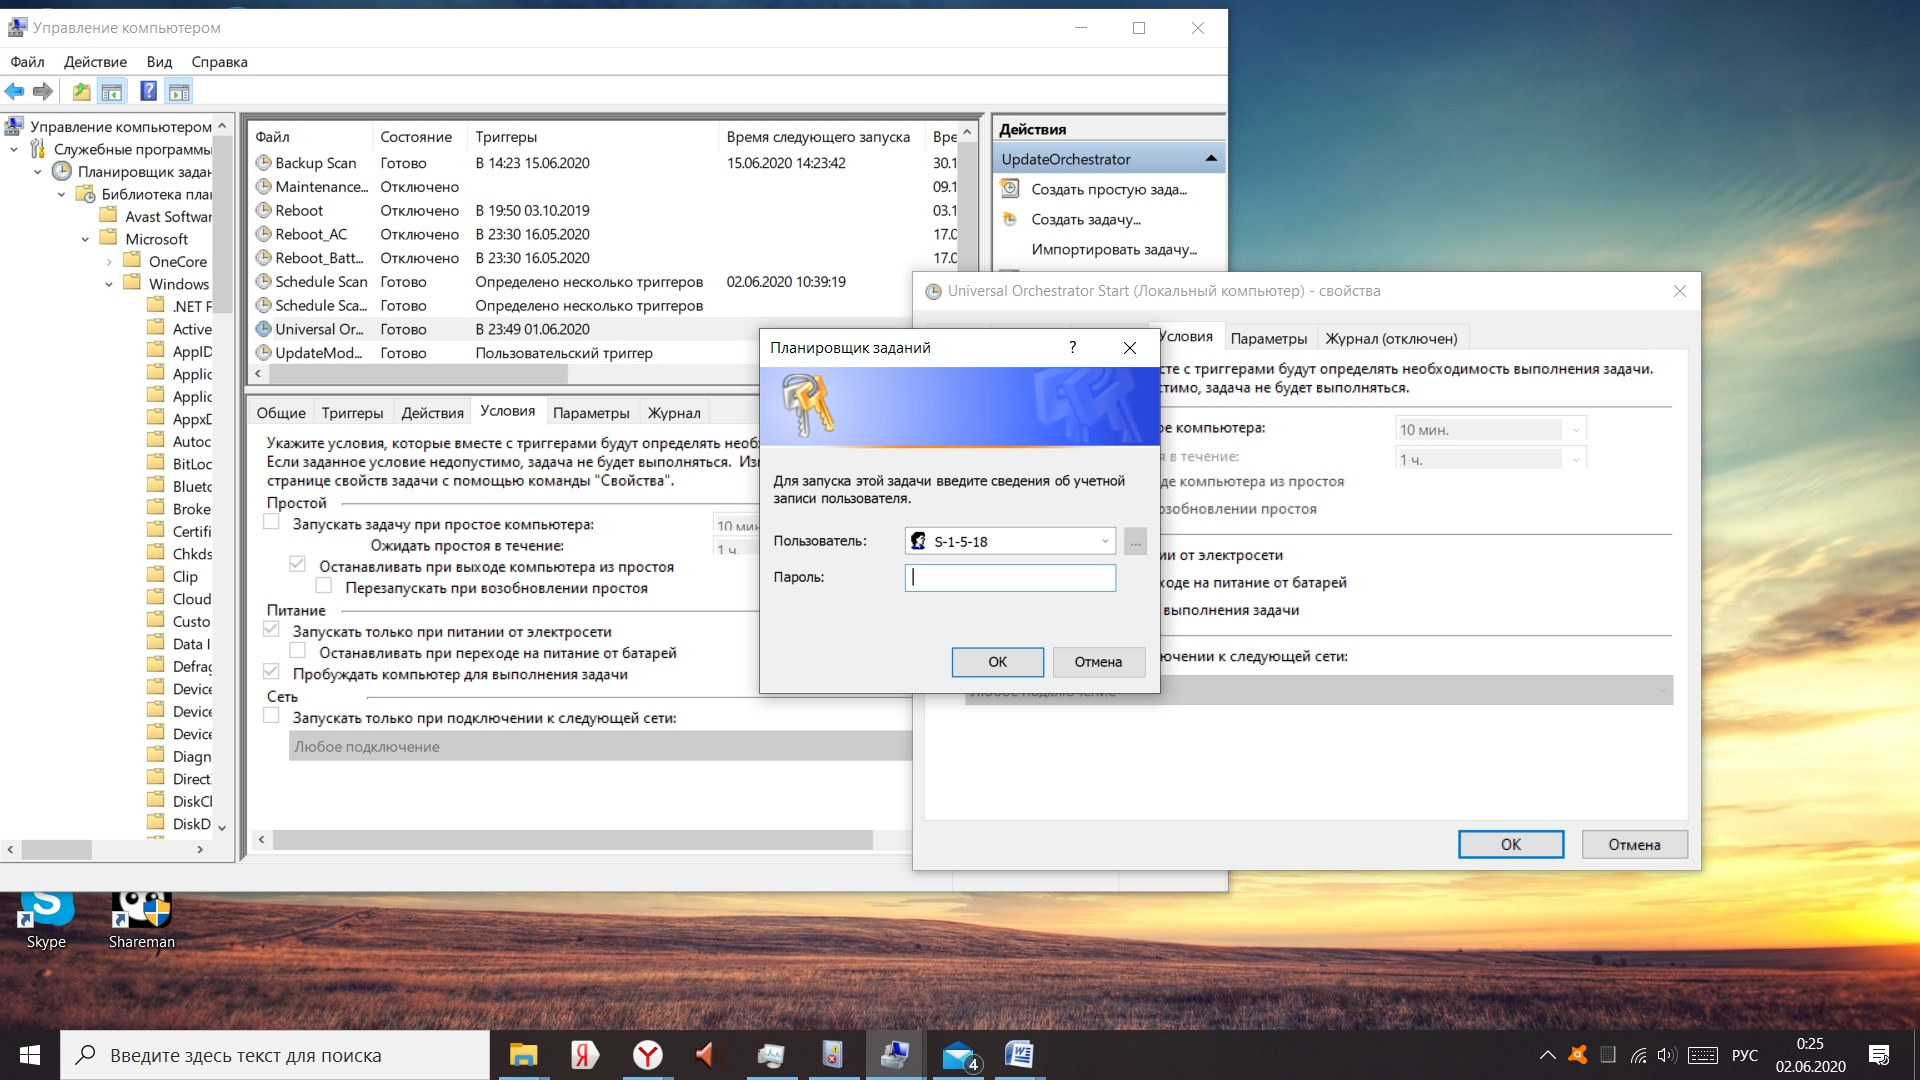Click Отмена in the credentials dialog
The image size is (1920, 1080).
[1098, 662]
